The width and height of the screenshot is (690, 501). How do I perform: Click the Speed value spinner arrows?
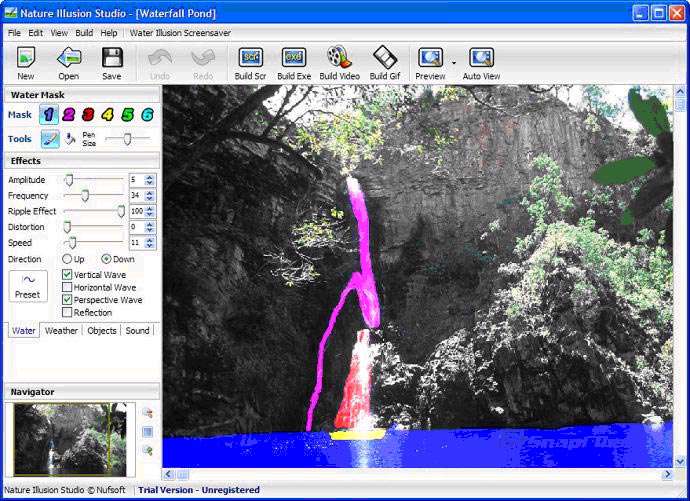(150, 243)
